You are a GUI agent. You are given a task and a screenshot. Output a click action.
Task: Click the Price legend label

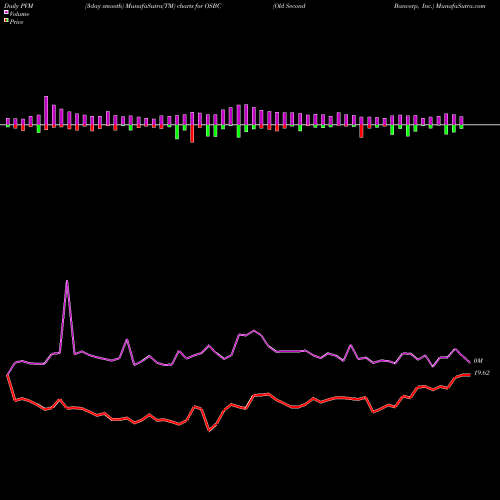pyautogui.click(x=16, y=22)
